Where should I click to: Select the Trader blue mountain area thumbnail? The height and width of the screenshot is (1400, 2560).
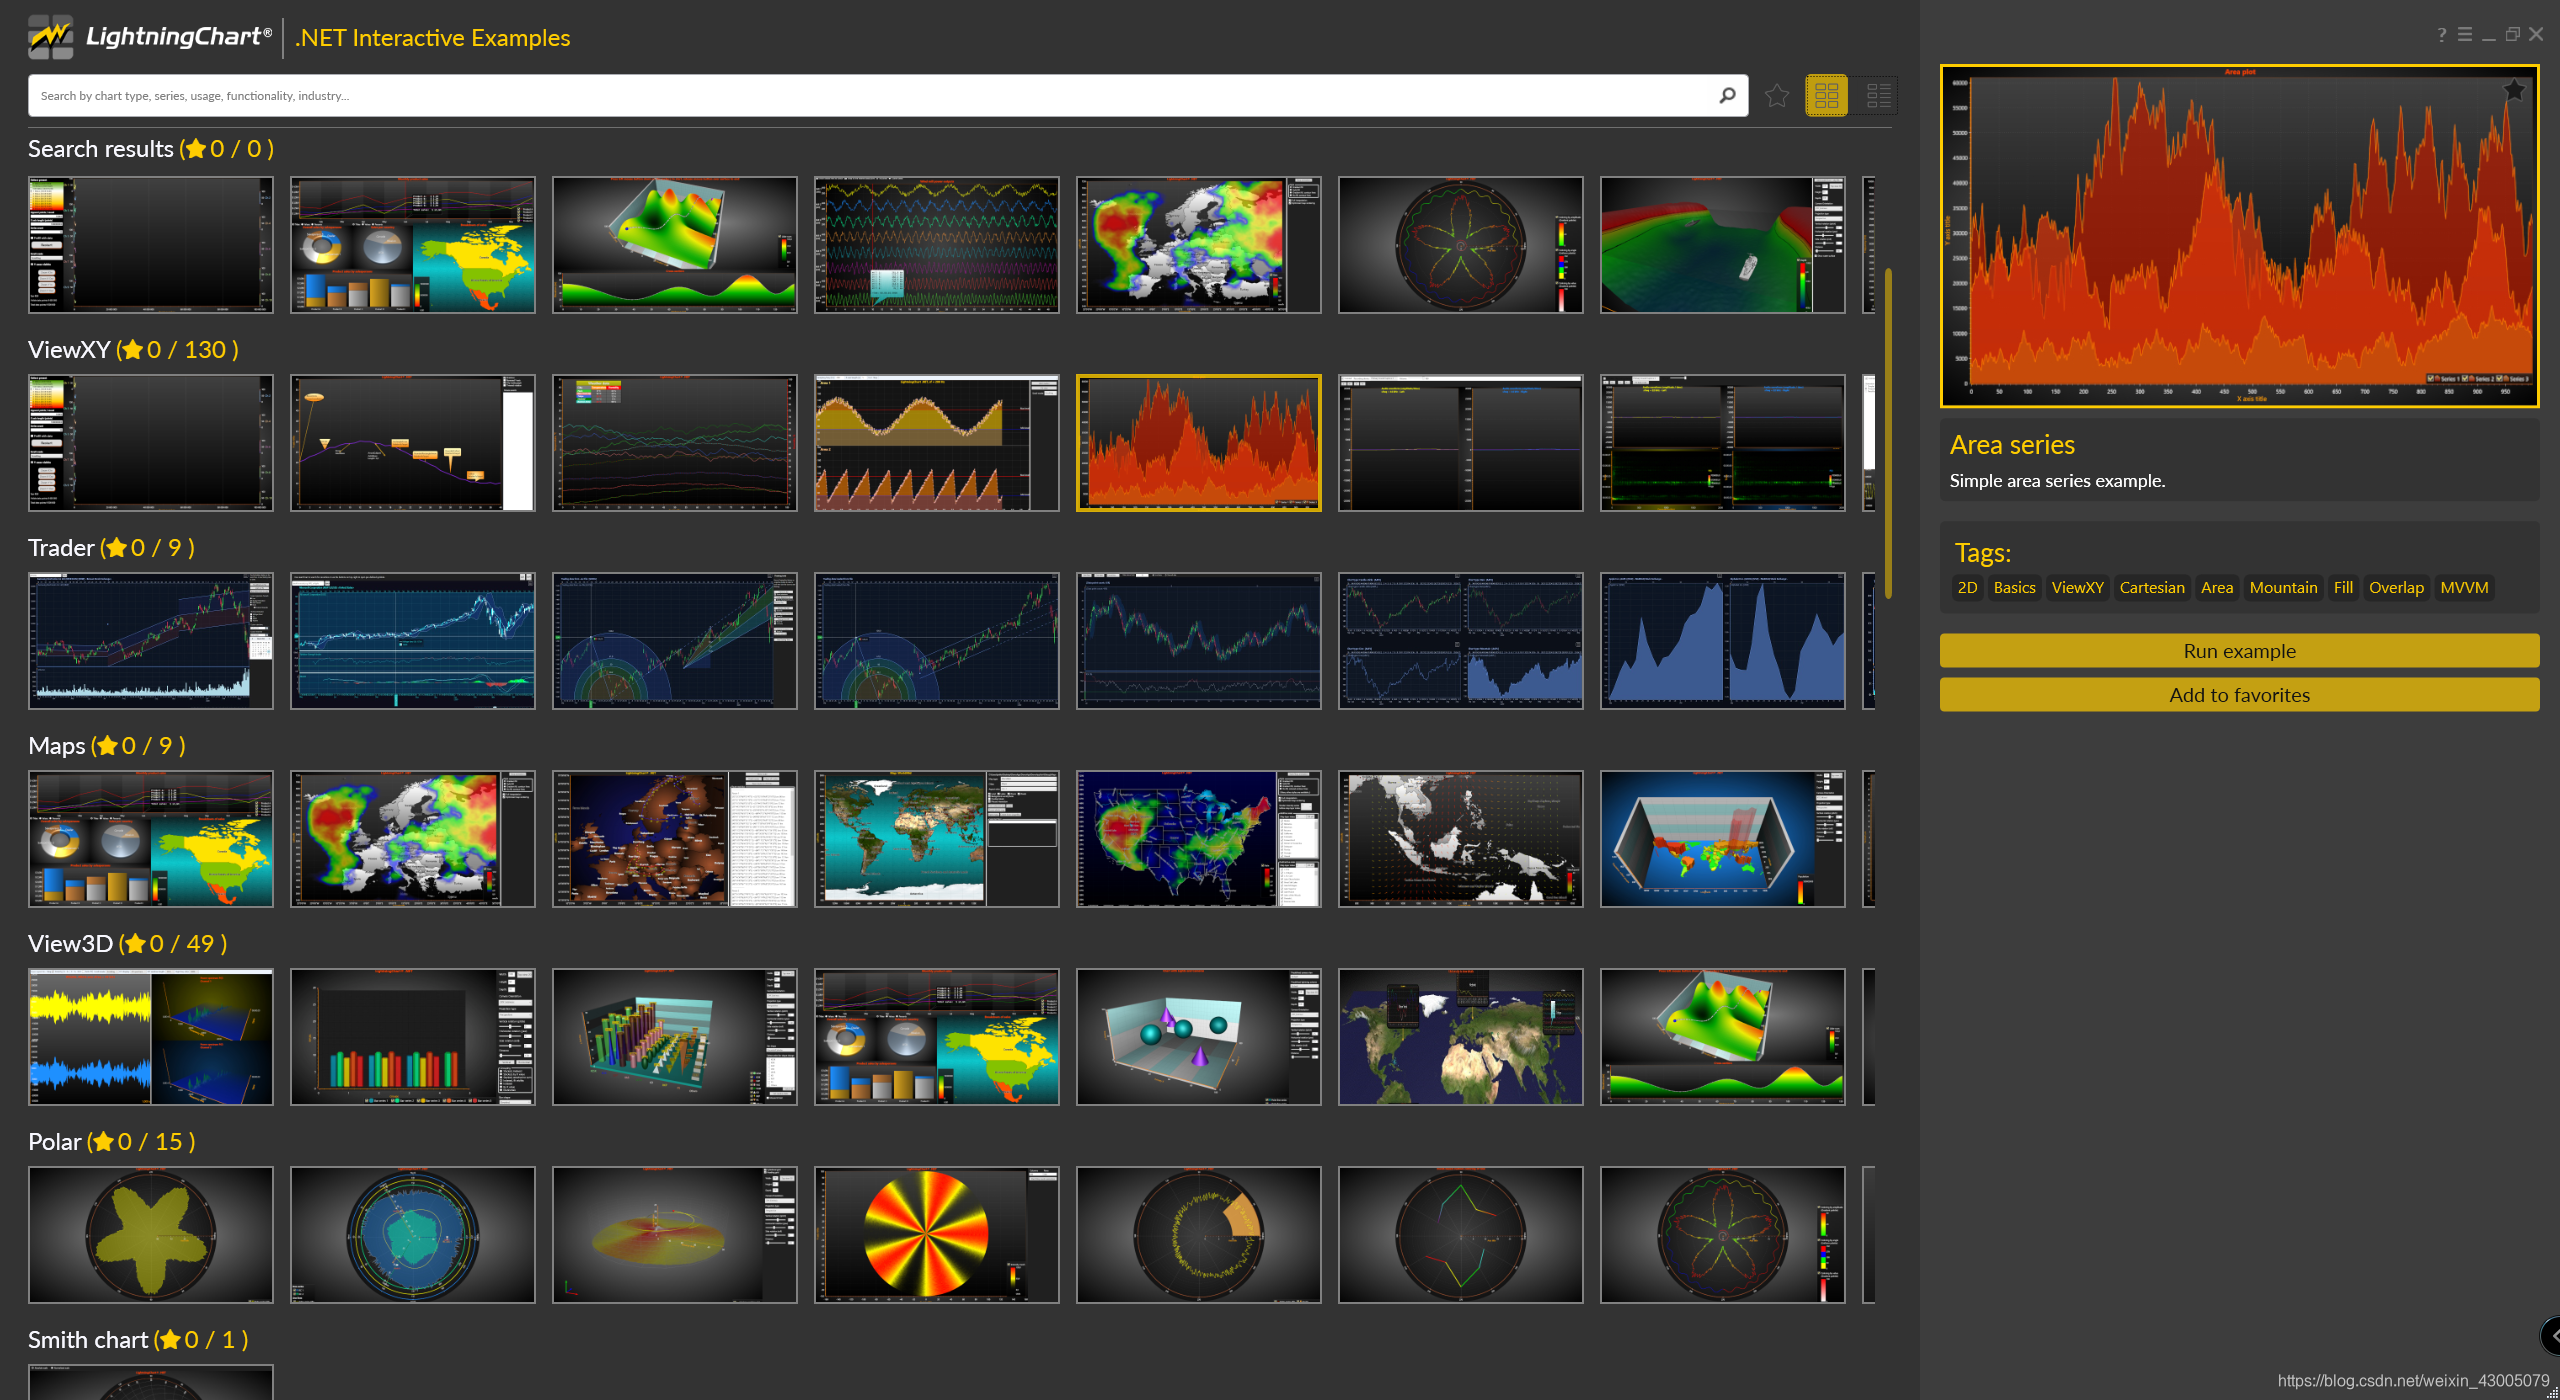point(1723,641)
